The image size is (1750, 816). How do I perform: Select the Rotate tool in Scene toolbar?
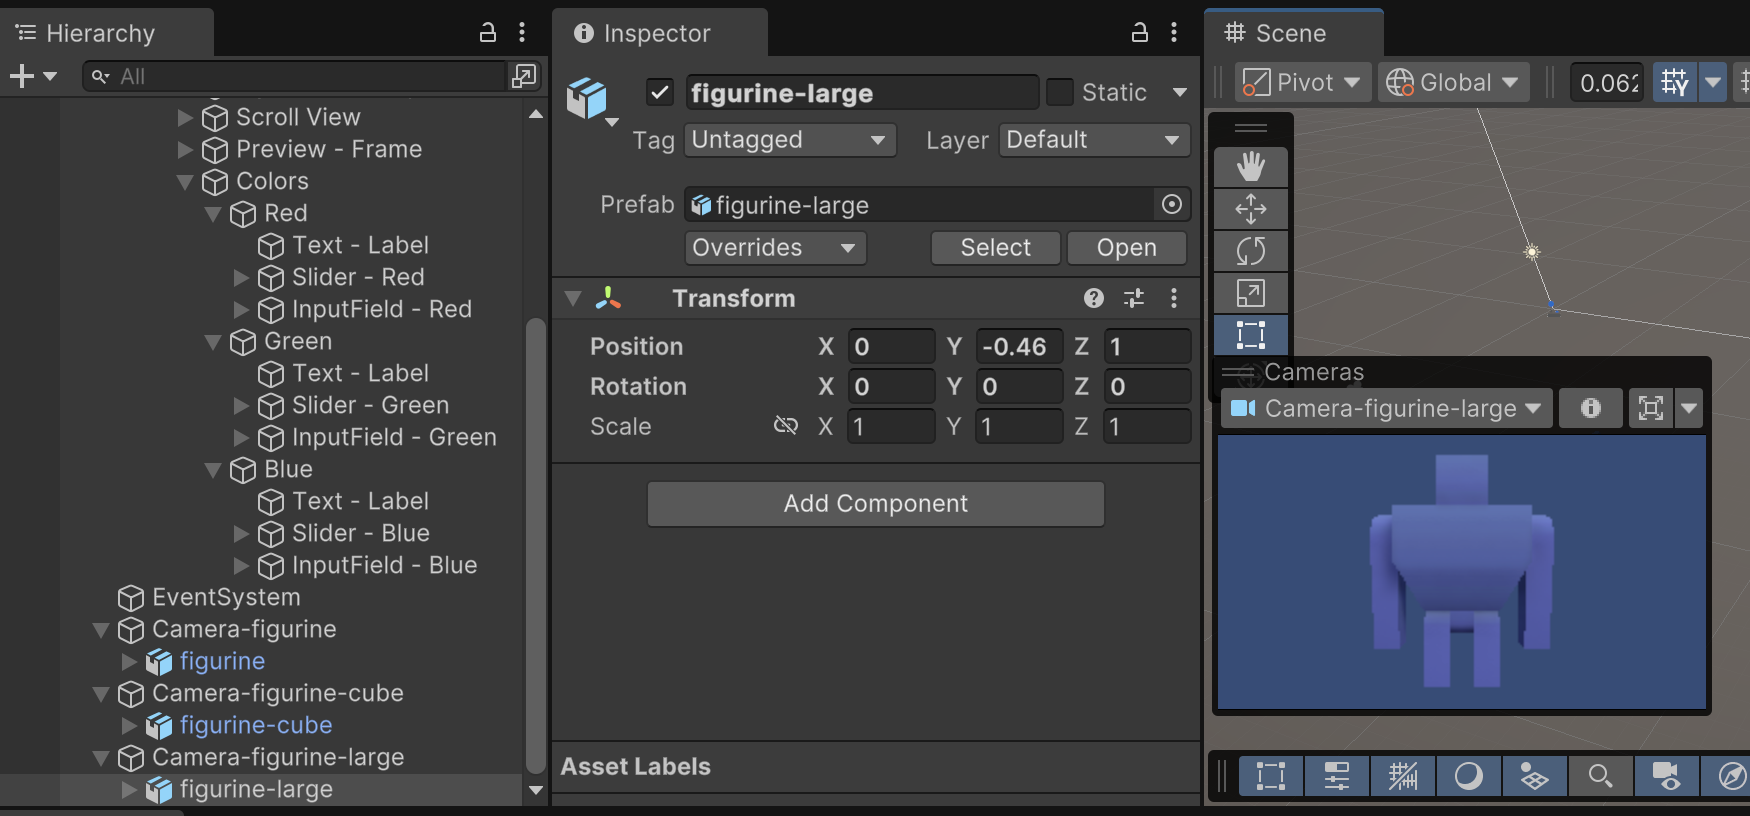click(x=1250, y=251)
